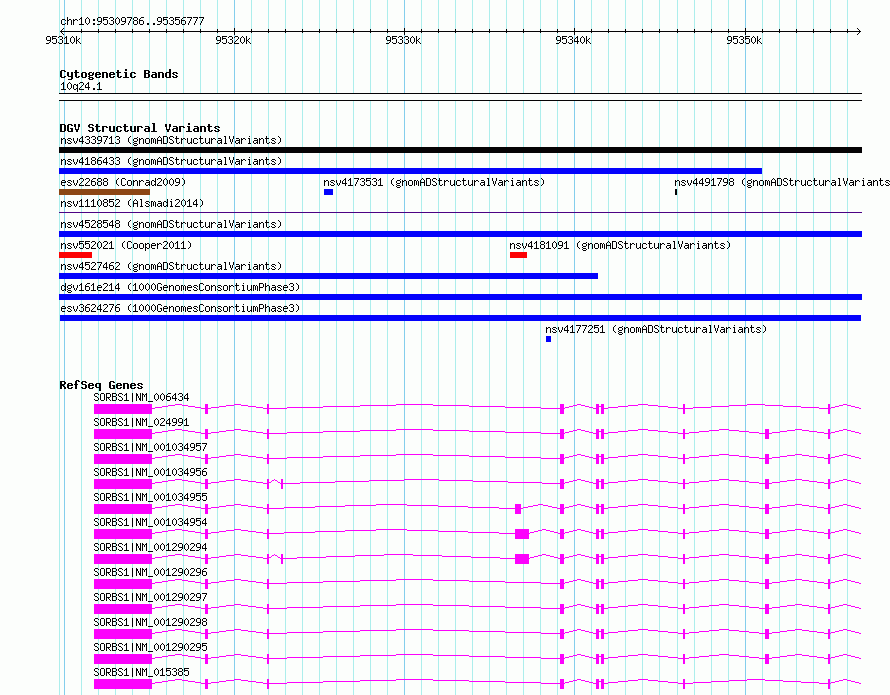The height and width of the screenshot is (695, 890).
Task: Click the large exon block of NM_015385
Action: point(123,684)
